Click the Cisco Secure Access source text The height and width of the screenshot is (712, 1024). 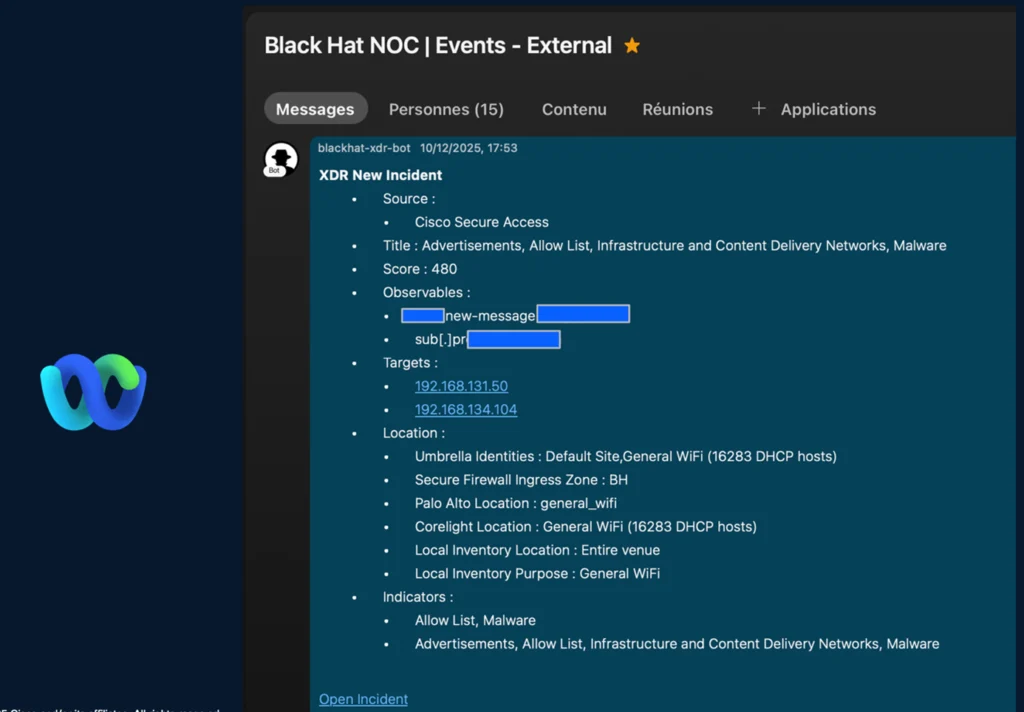tap(481, 222)
